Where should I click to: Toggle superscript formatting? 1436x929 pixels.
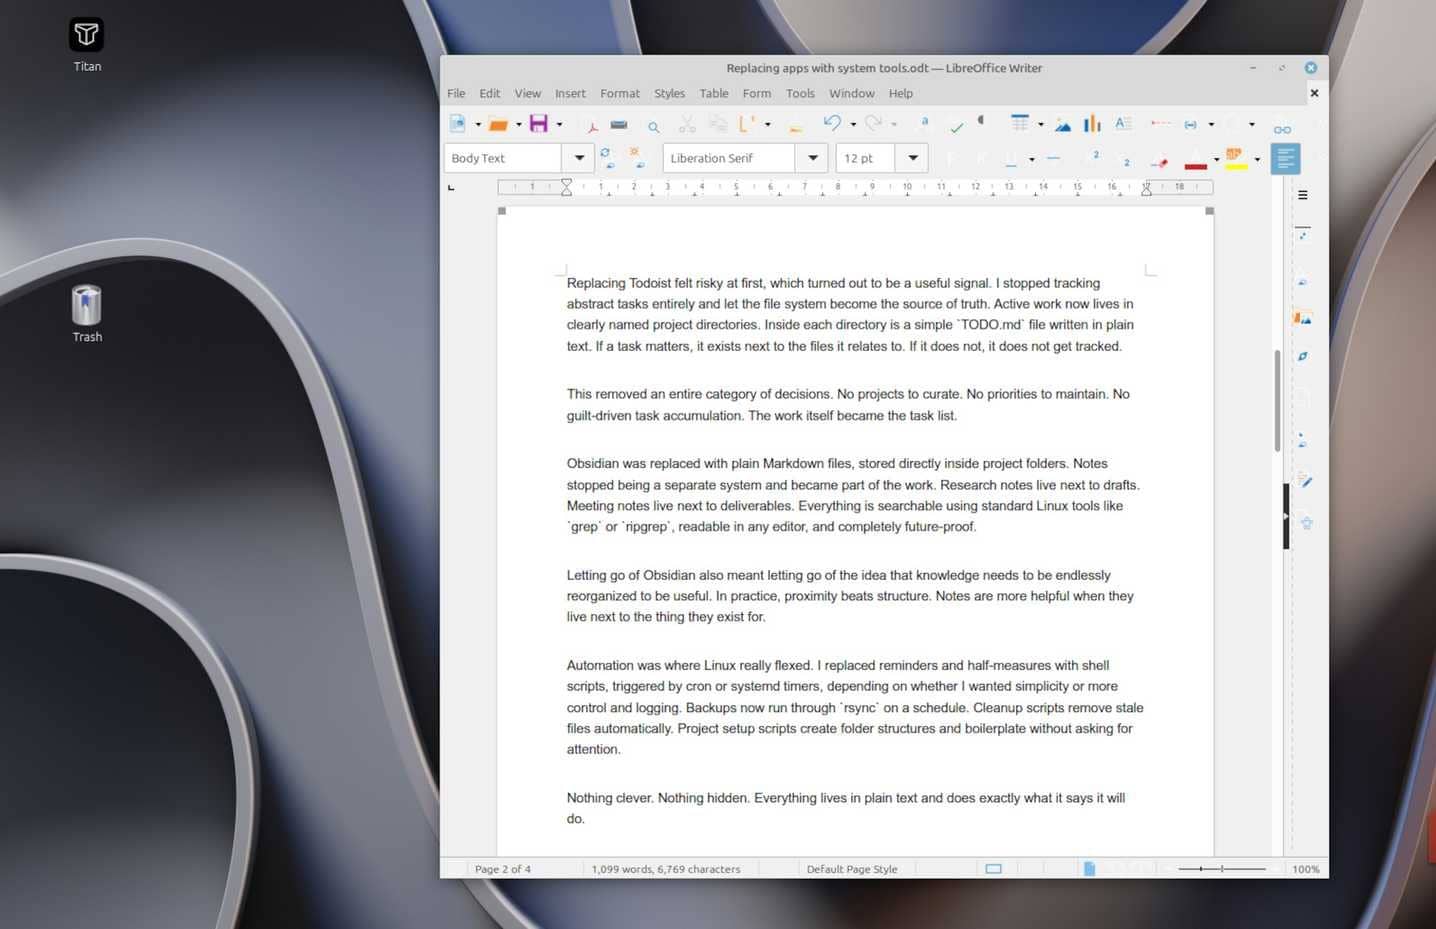pos(1094,156)
